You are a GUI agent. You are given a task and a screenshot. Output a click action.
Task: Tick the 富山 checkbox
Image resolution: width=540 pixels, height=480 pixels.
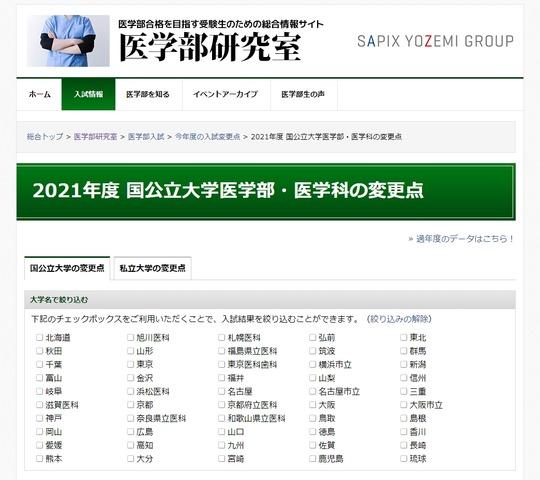pyautogui.click(x=39, y=377)
